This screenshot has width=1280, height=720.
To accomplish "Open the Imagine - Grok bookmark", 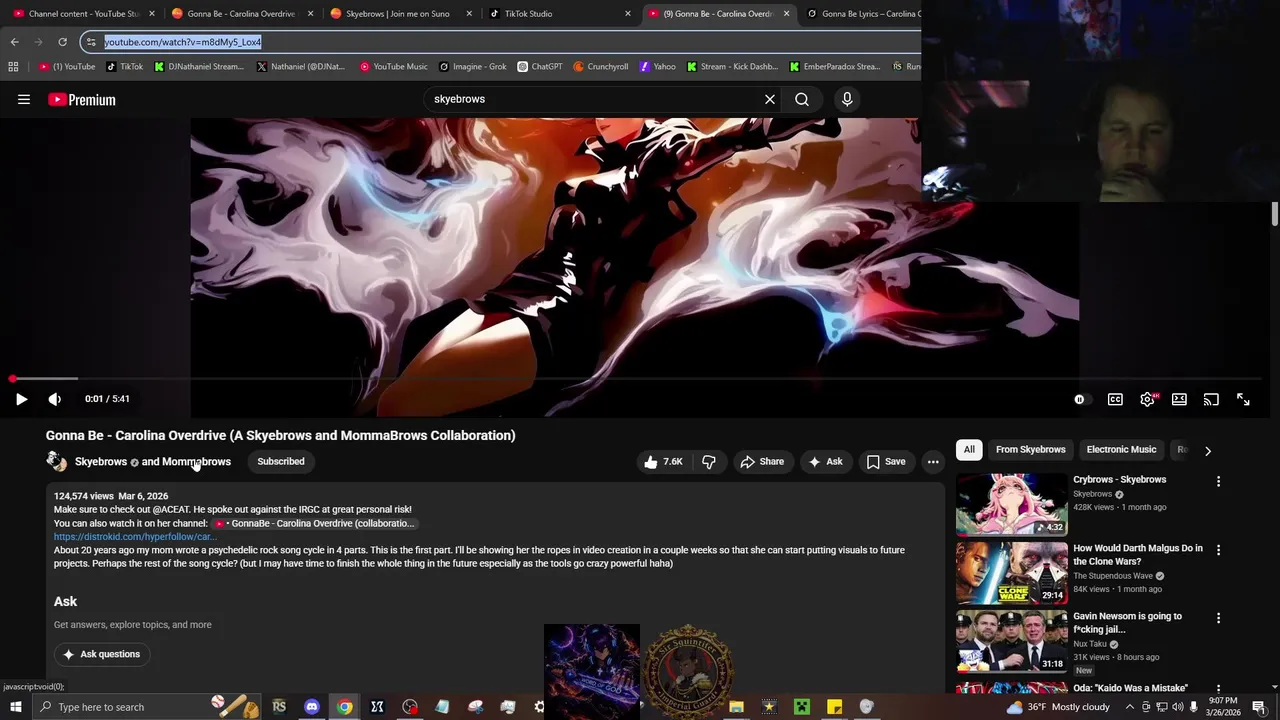I will pos(473,67).
